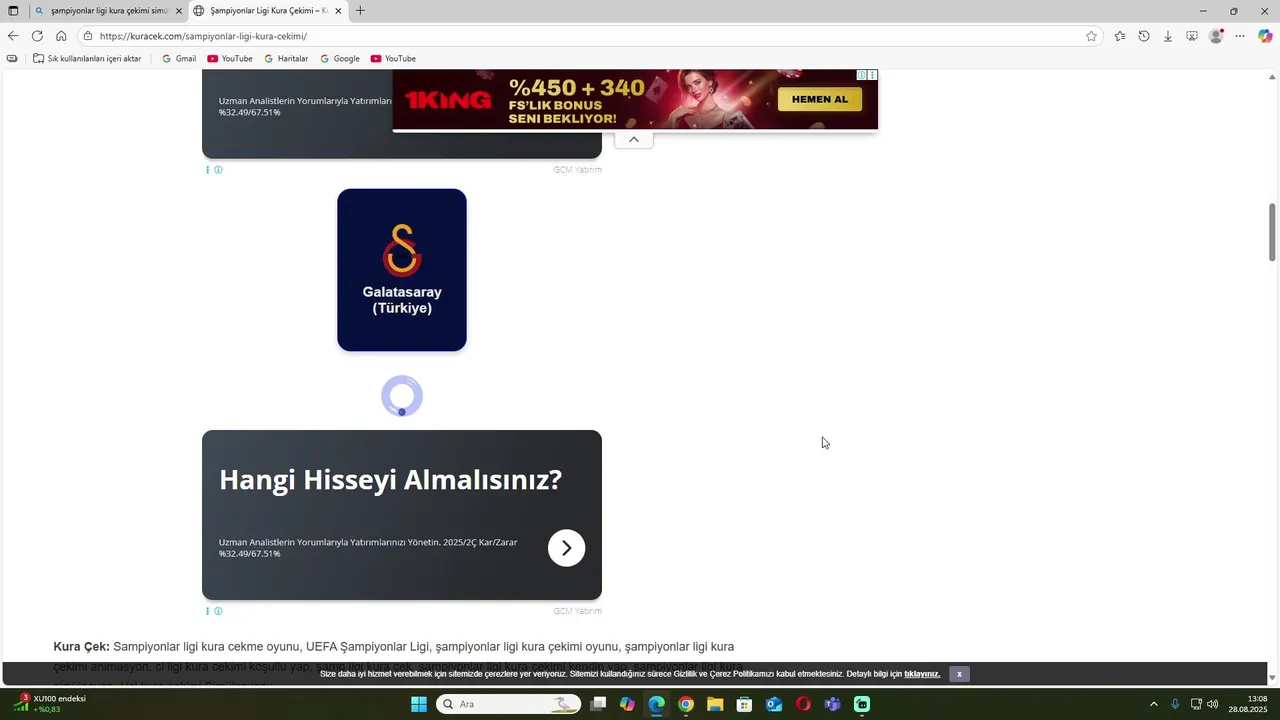
Task: Click the page vertical scrollbar thumb
Action: point(1273,232)
